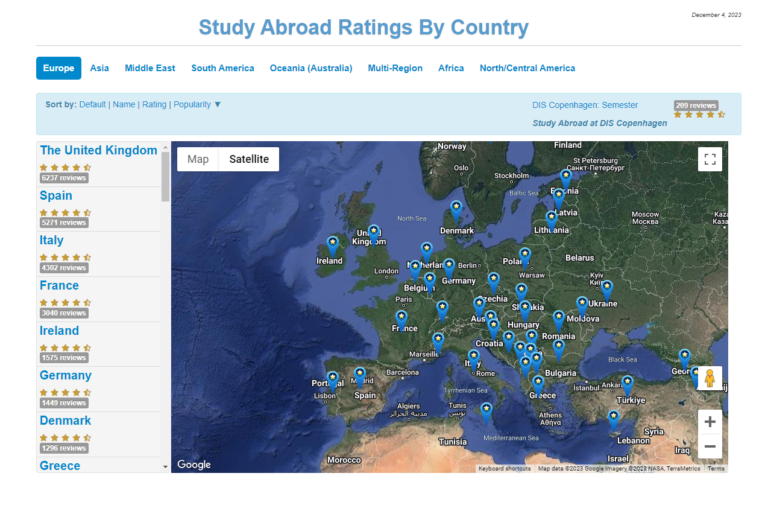Open map Terms link
Screen dimensions: 768x520
pyautogui.click(x=716, y=469)
